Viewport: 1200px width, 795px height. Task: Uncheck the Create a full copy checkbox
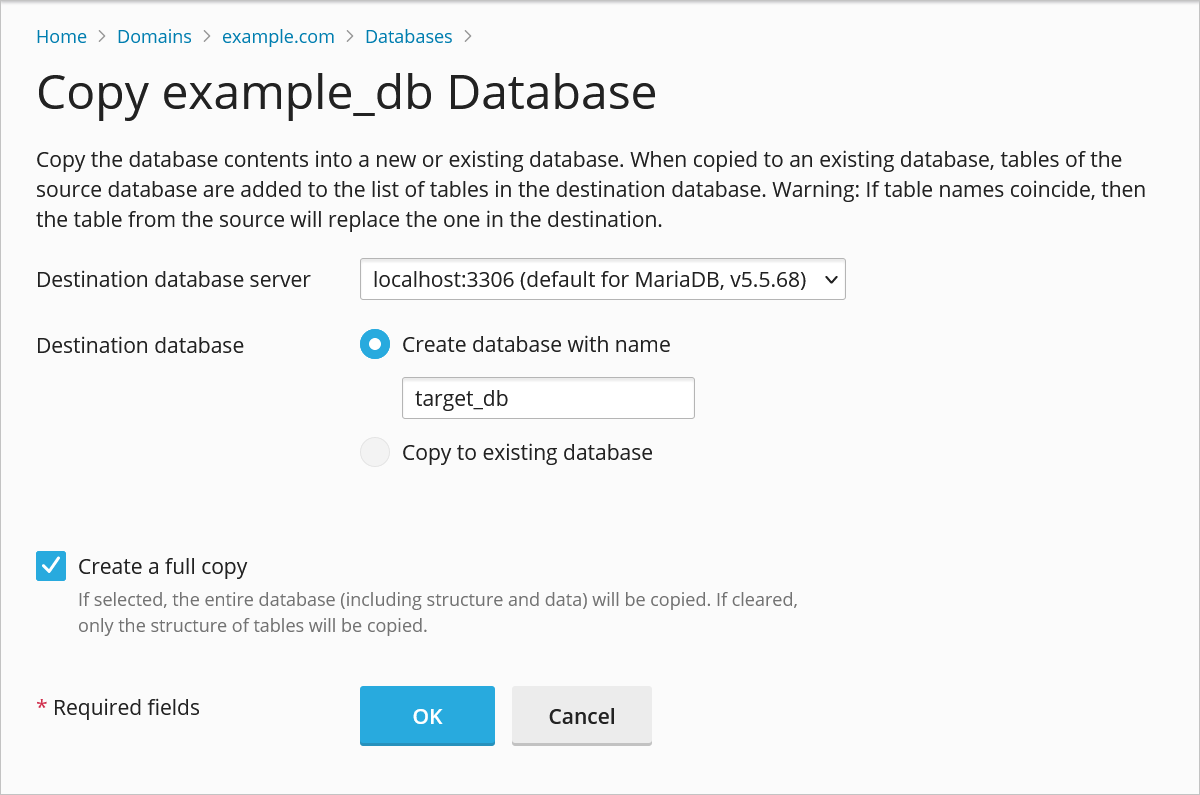(x=51, y=567)
